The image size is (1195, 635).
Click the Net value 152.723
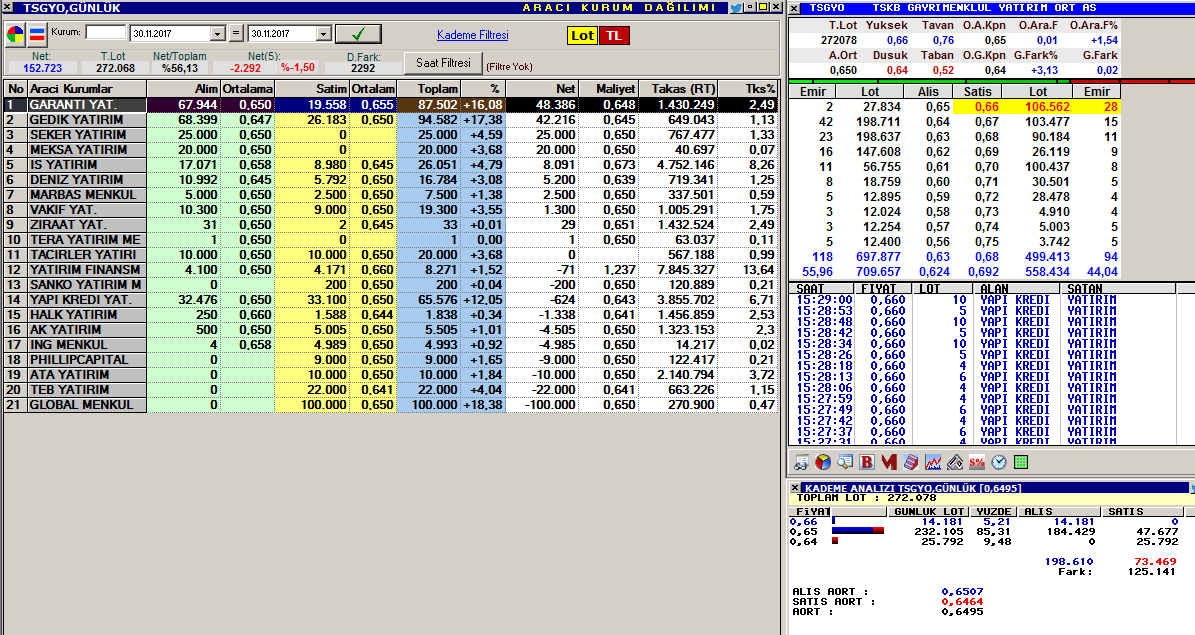click(x=42, y=68)
